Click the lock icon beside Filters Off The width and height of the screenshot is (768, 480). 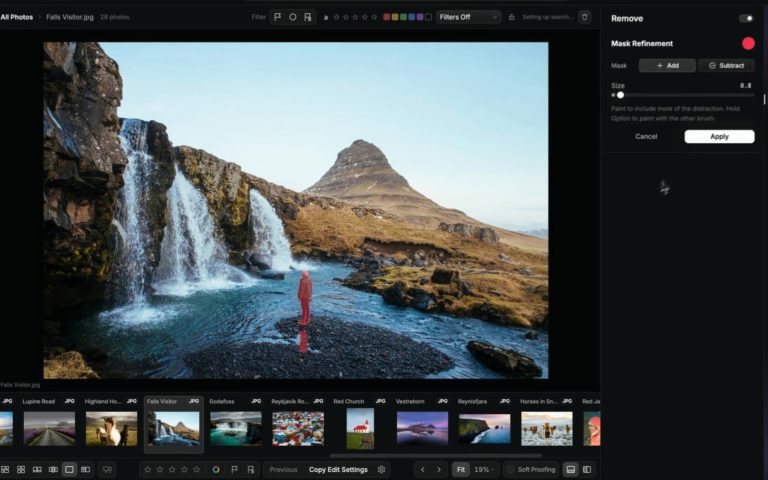pos(511,17)
